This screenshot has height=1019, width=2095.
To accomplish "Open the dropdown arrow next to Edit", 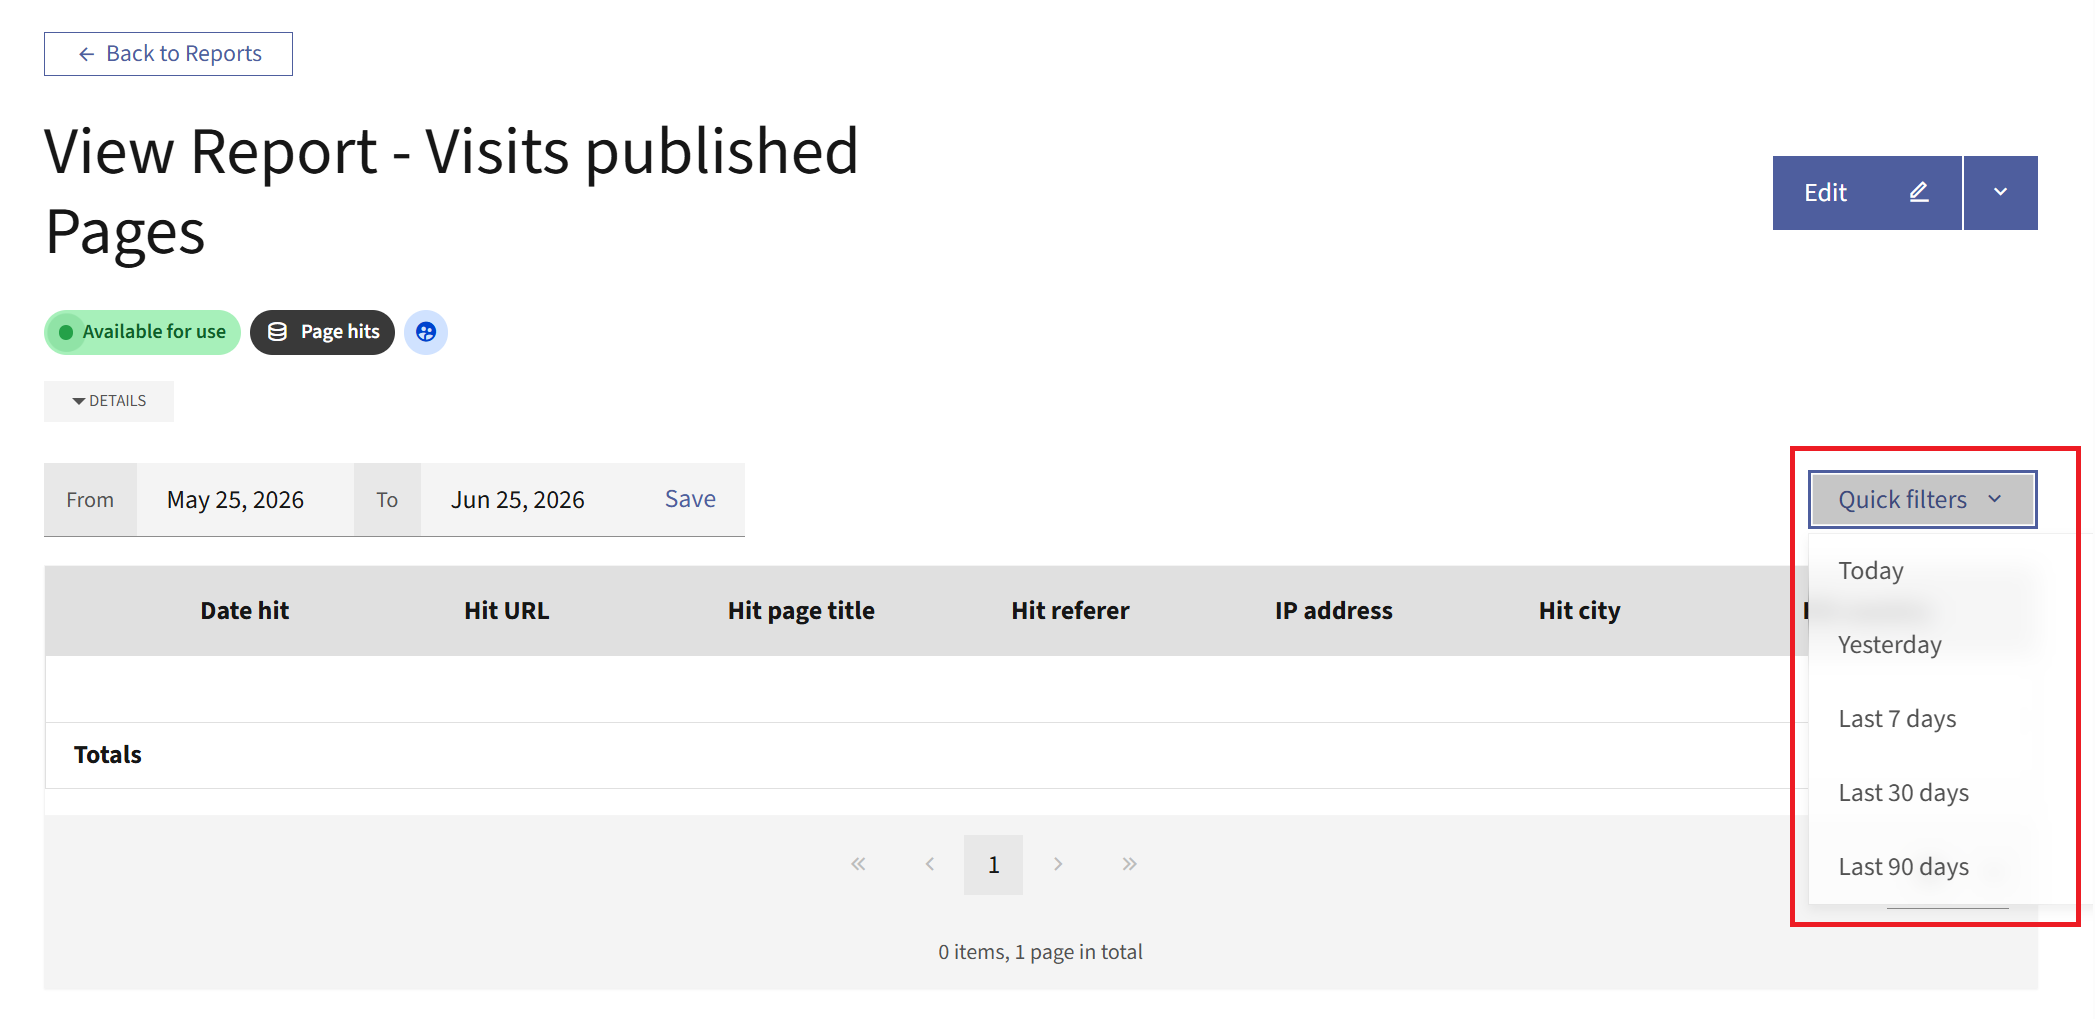I will tap(2000, 192).
